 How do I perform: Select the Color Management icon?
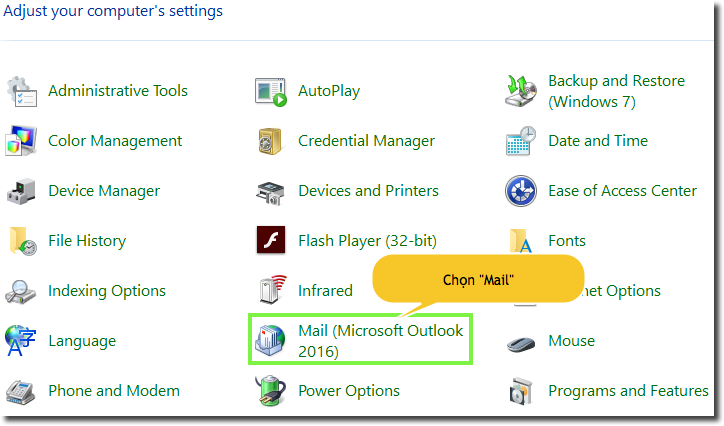pyautogui.click(x=22, y=141)
